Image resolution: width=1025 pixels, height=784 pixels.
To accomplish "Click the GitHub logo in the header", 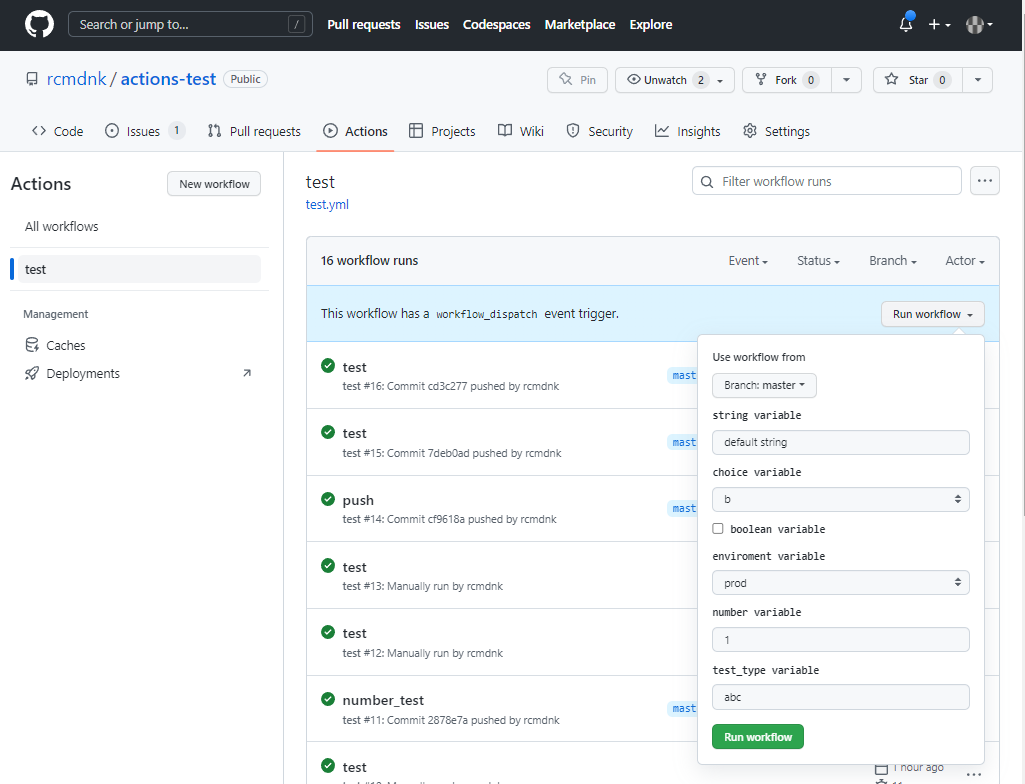I will click(x=39, y=24).
